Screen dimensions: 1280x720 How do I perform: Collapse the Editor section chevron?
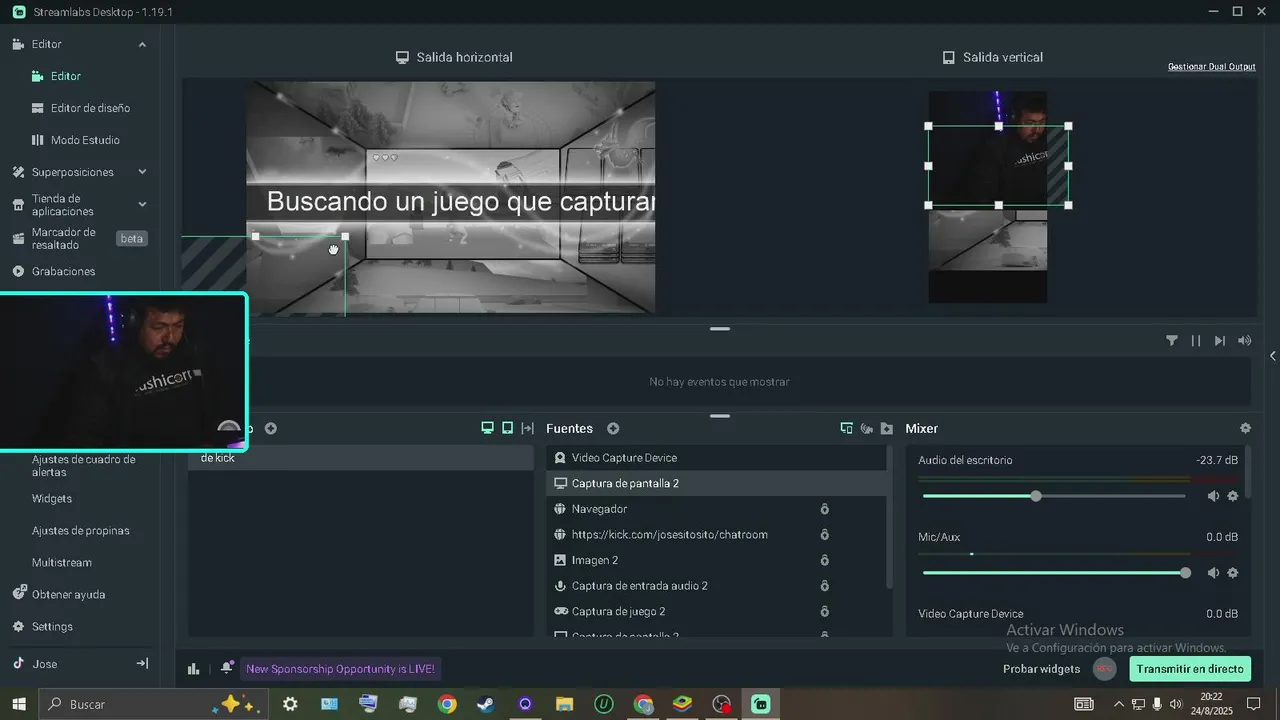point(142,44)
